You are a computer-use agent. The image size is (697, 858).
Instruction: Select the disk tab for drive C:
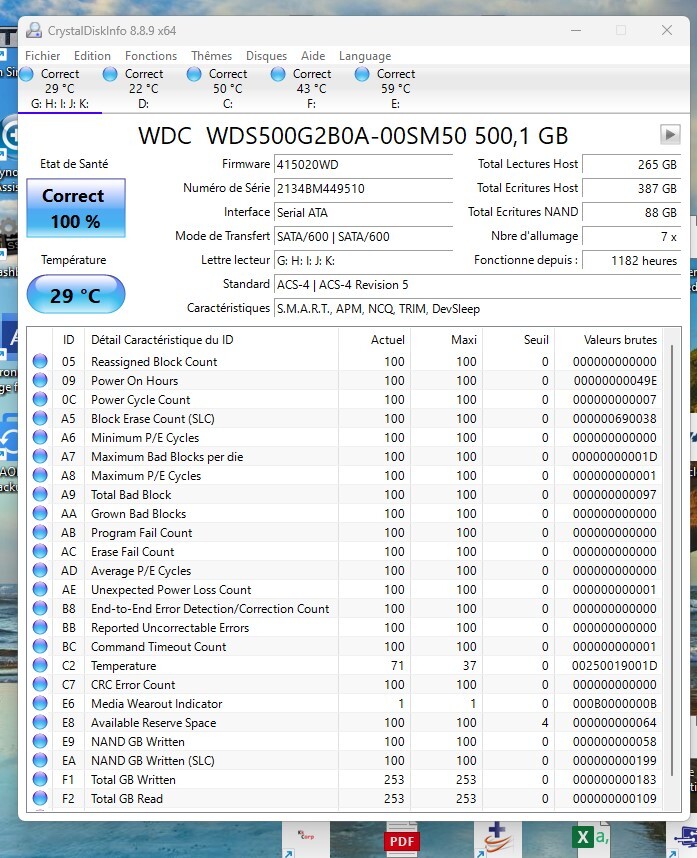click(228, 89)
